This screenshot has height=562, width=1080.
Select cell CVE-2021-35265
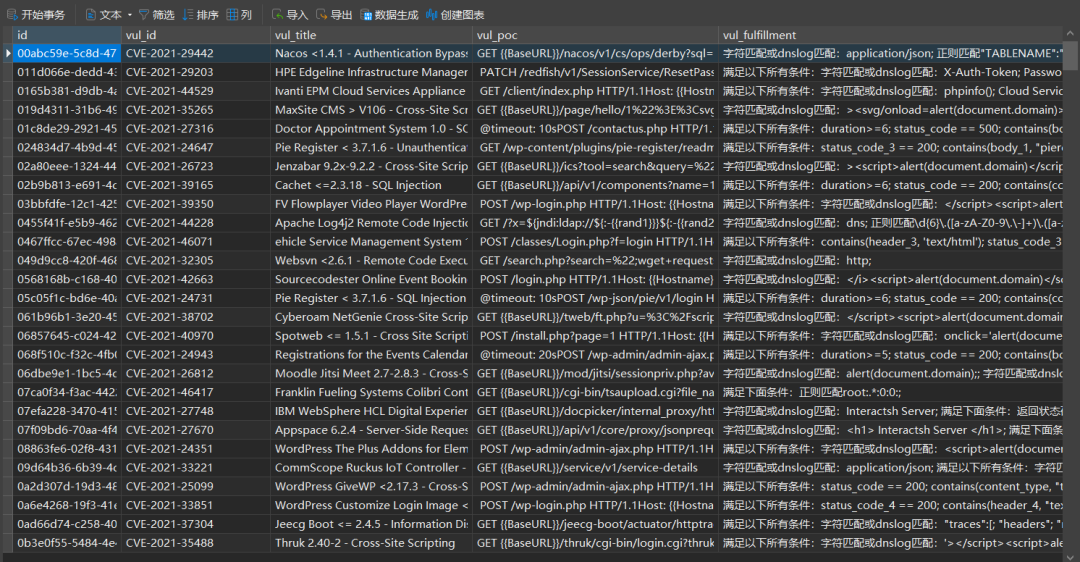tap(196, 110)
